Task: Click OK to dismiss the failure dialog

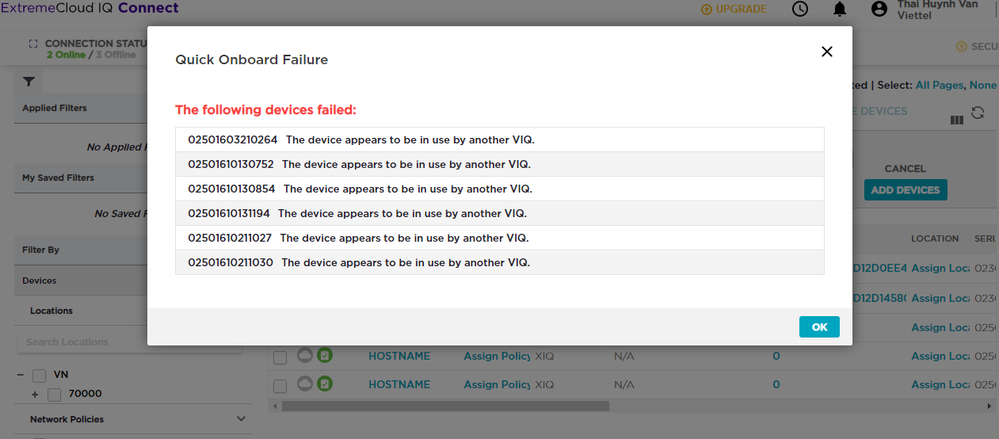Action: tap(819, 327)
